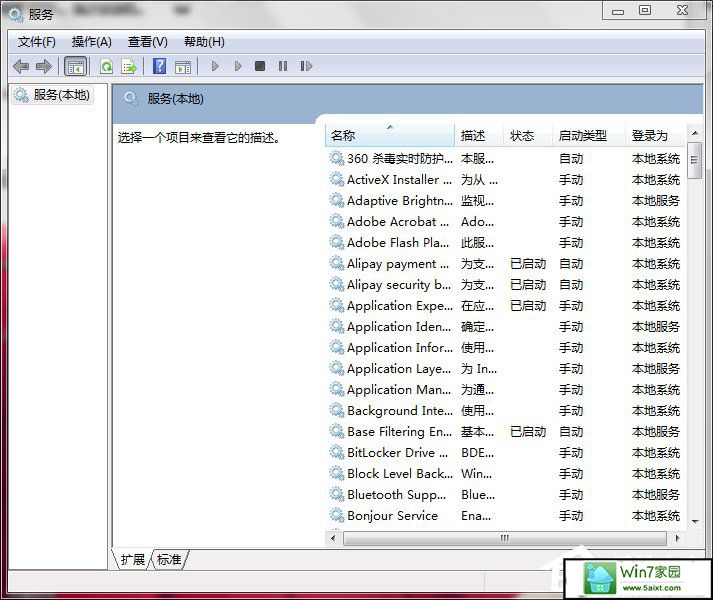Select the Alipay payment service
The image size is (713, 600).
pyautogui.click(x=505, y=263)
